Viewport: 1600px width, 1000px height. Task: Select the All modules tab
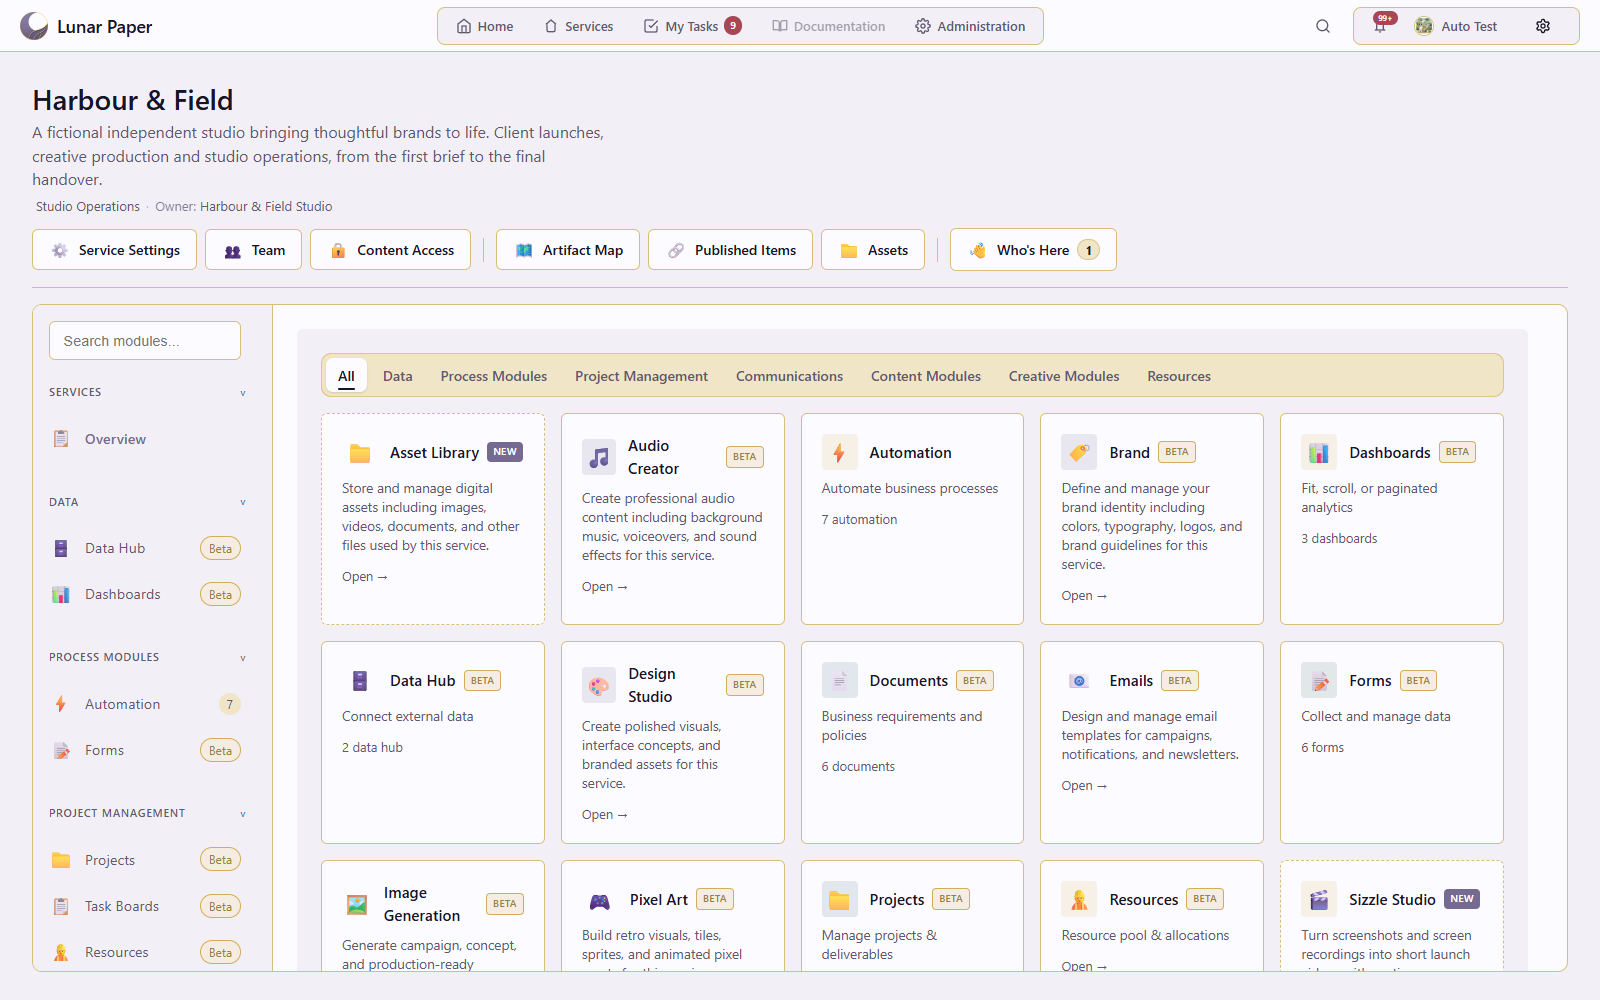[x=346, y=376]
